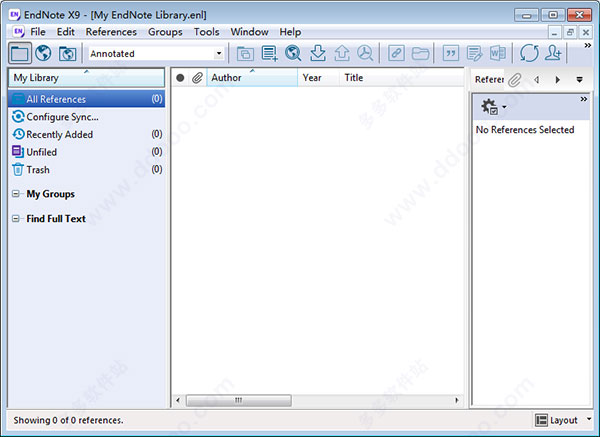
Task: Click the Sync Library circular arrows icon
Action: point(529,53)
